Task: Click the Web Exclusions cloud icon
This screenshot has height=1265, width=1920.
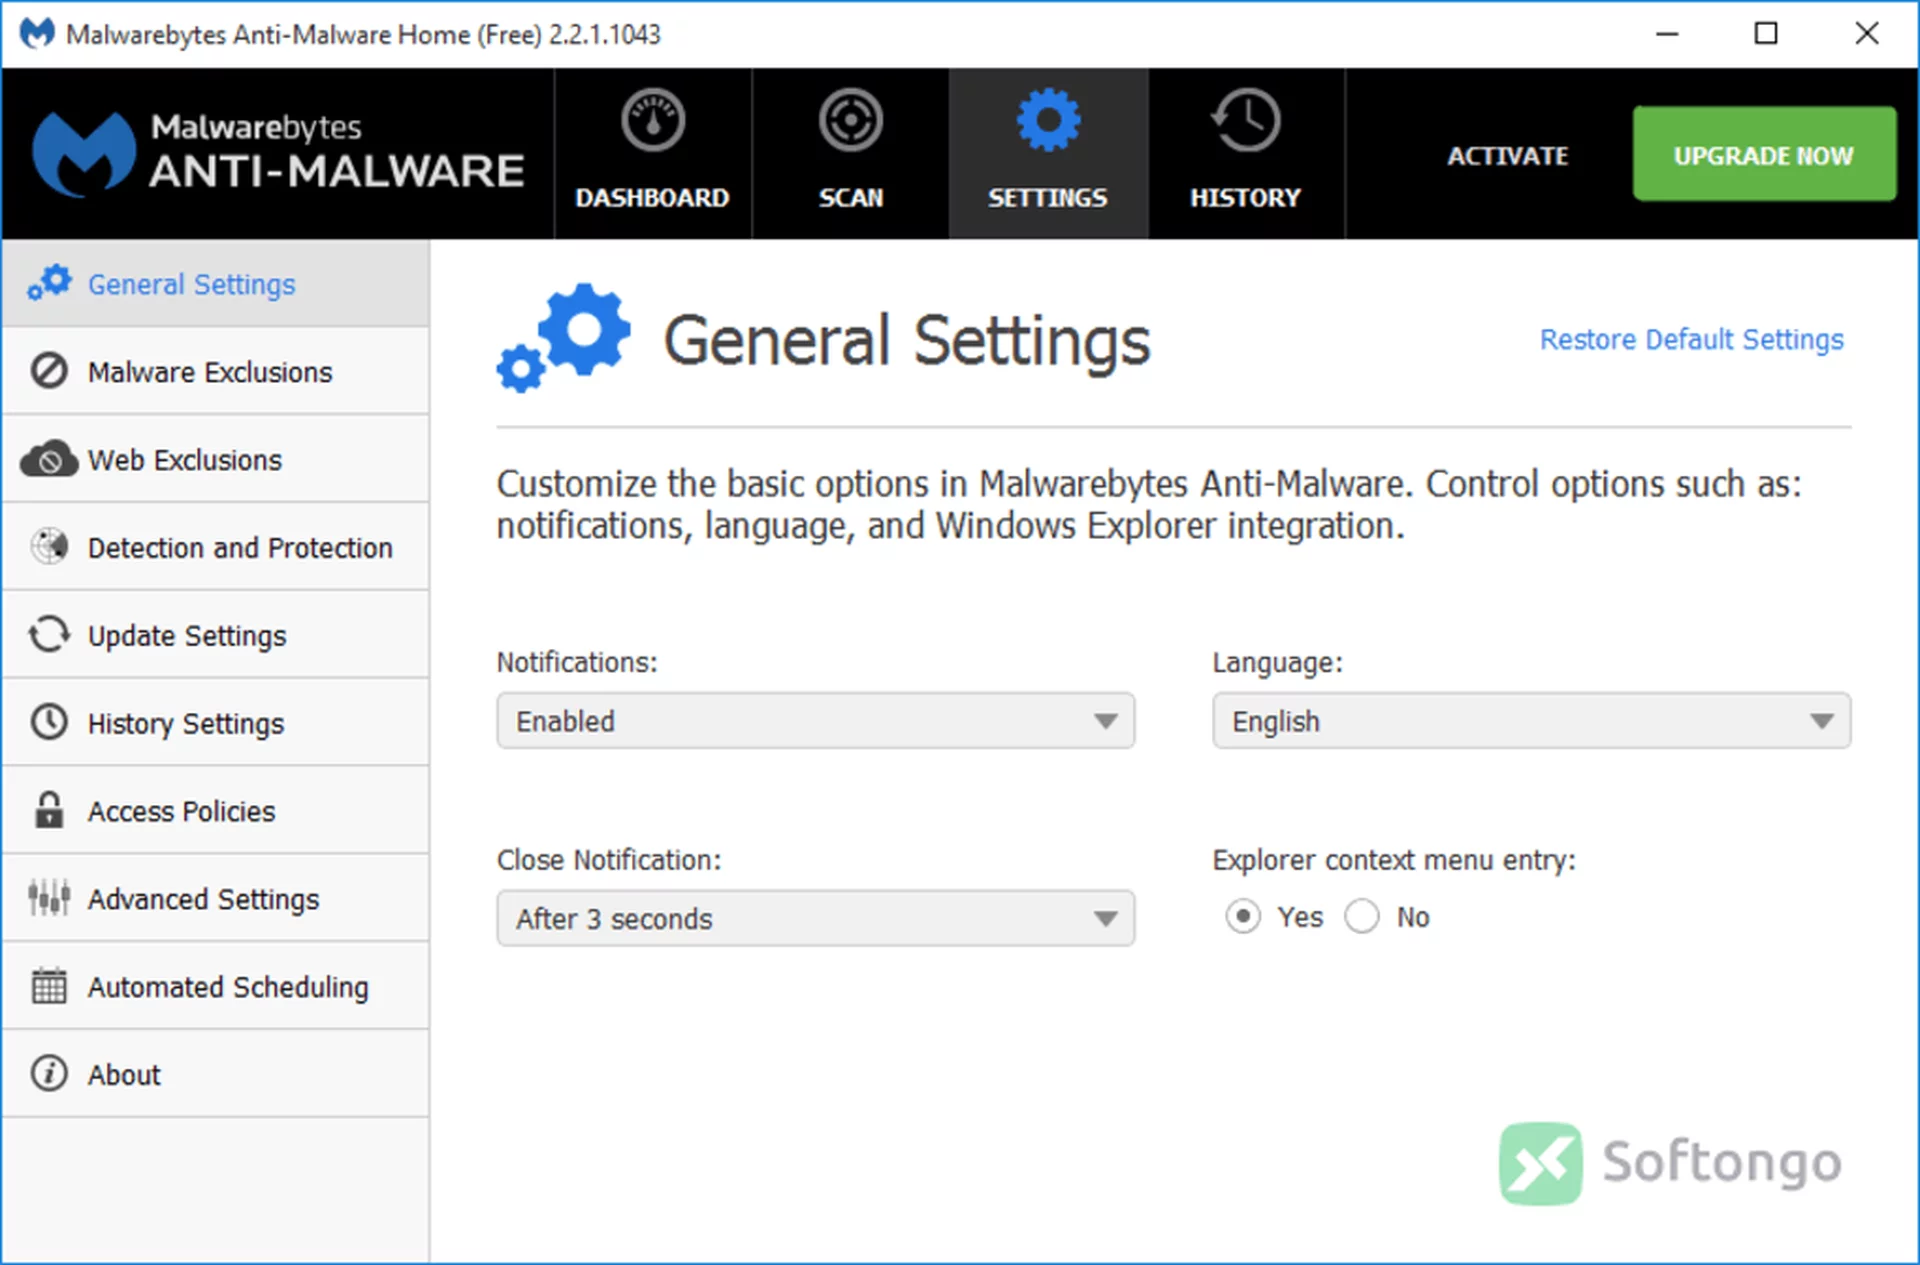Action: pos(49,459)
